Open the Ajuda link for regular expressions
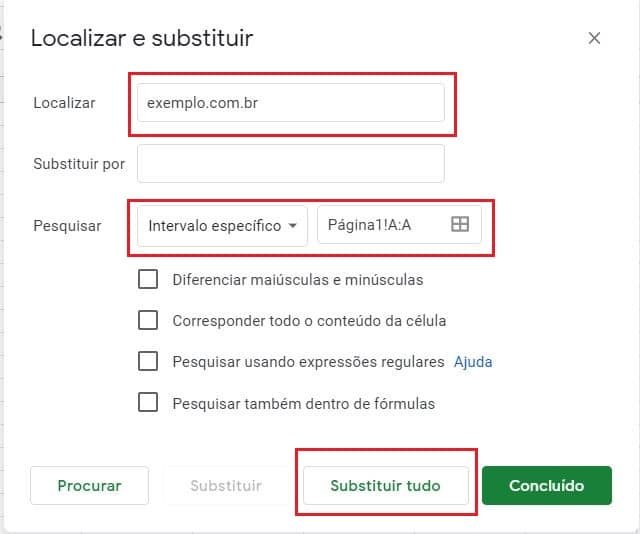This screenshot has width=640, height=534. 473,362
